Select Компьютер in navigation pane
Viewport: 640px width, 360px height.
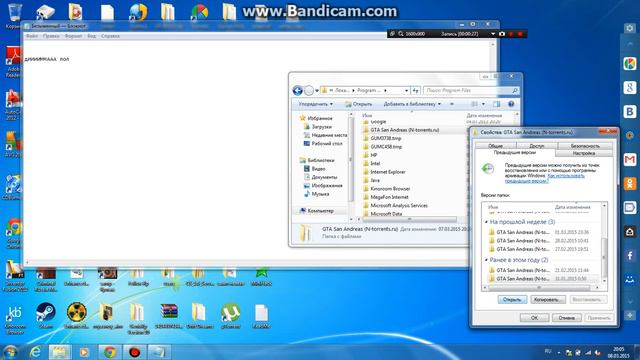[x=316, y=211]
